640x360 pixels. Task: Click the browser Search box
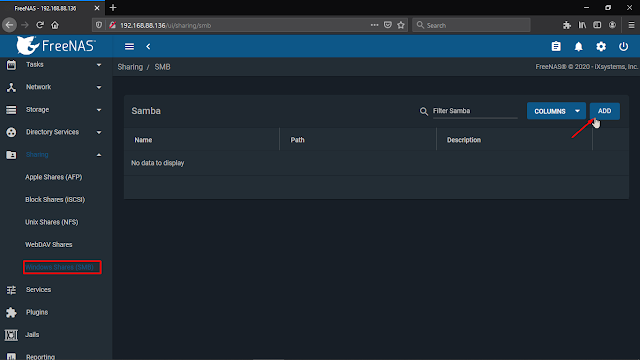pos(471,25)
